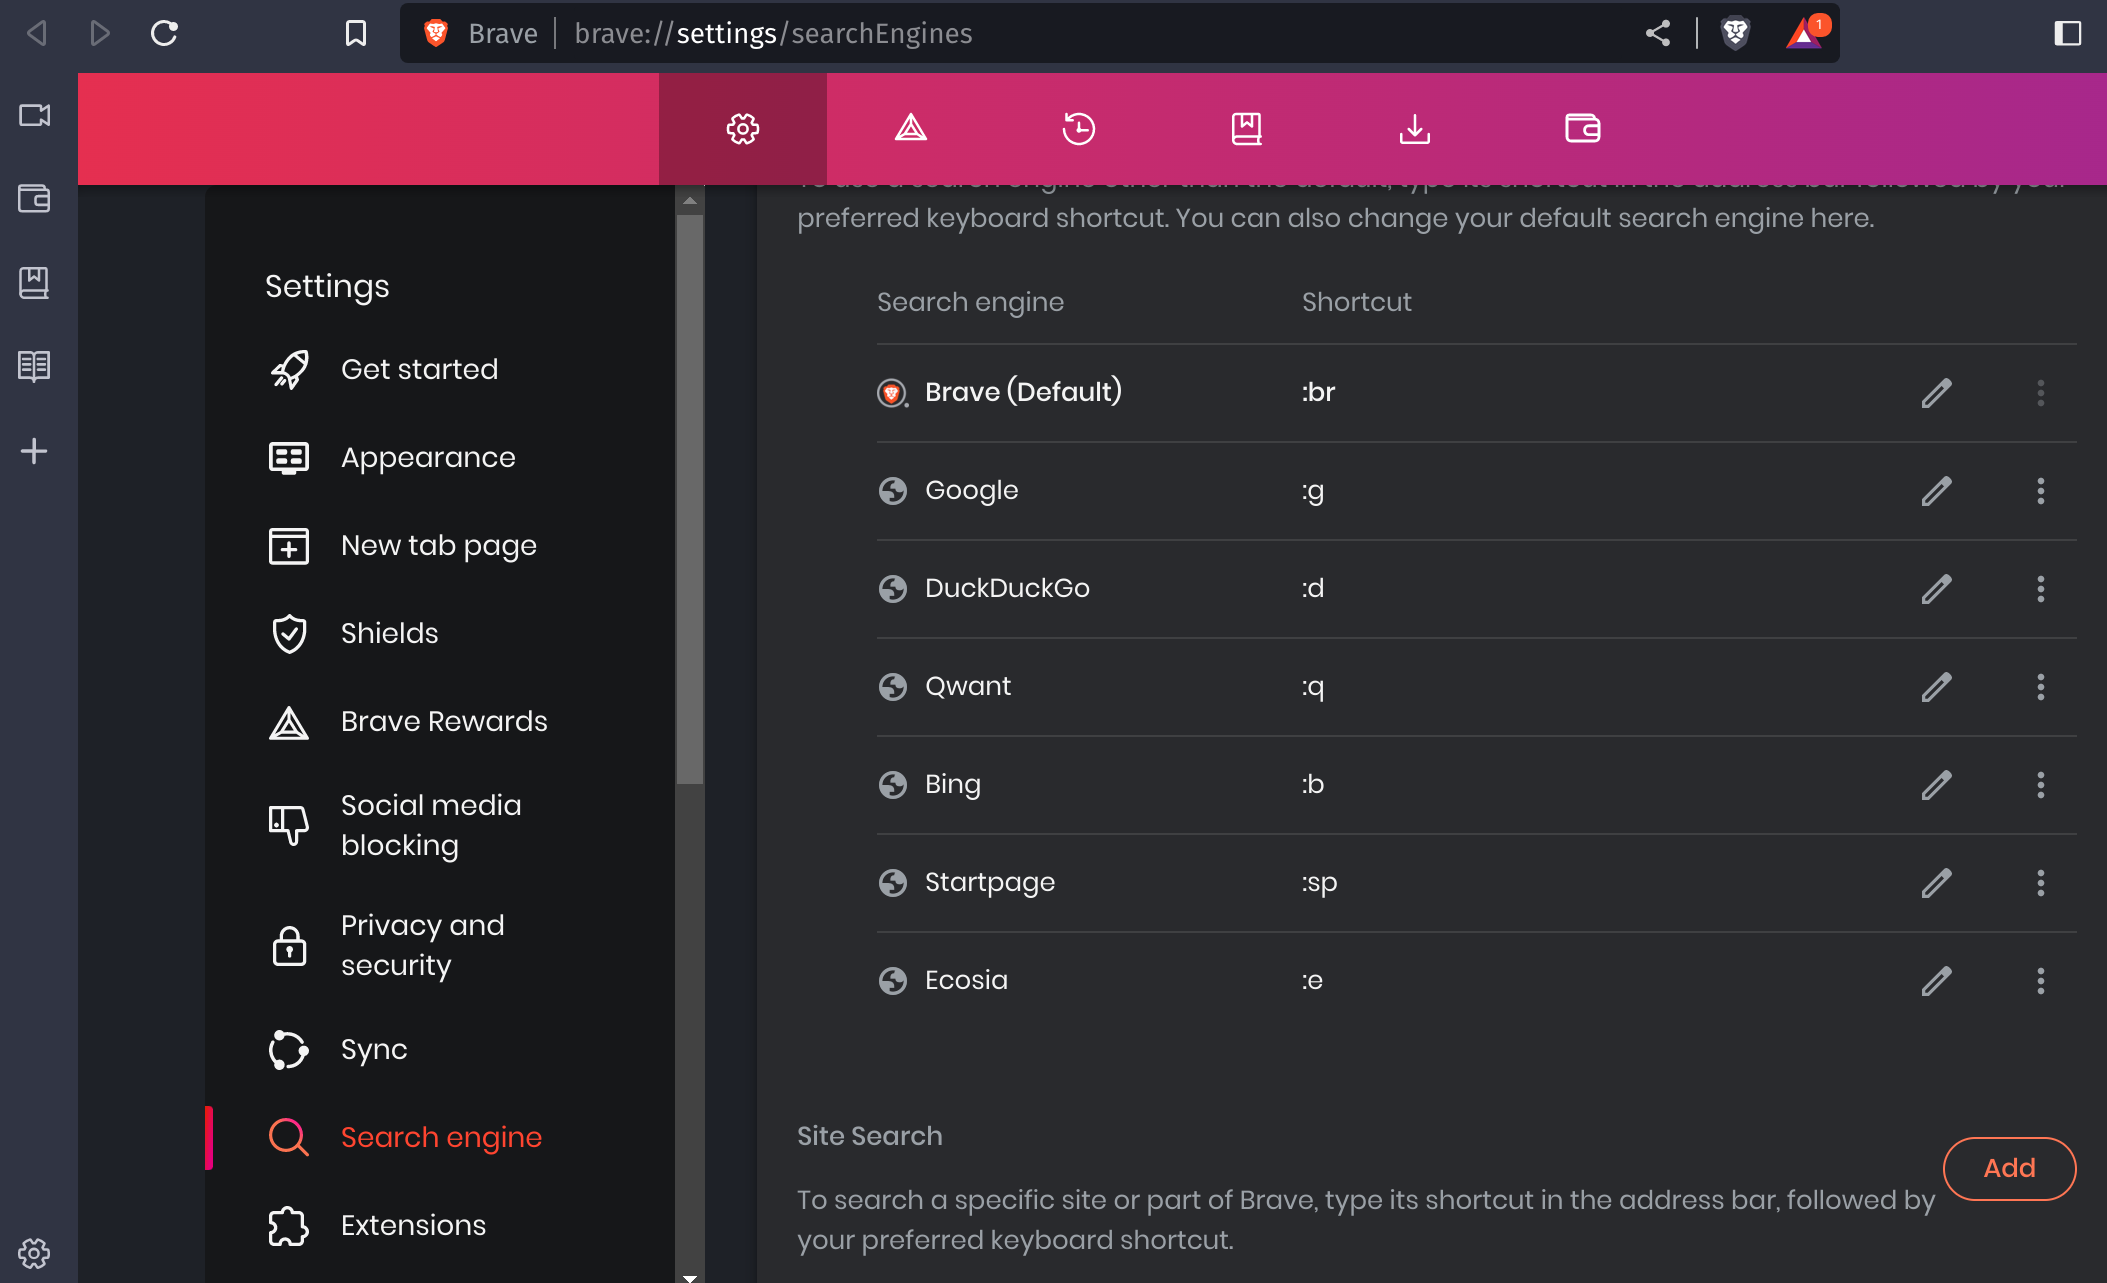
Task: Click the Site Search heading
Action: [869, 1136]
